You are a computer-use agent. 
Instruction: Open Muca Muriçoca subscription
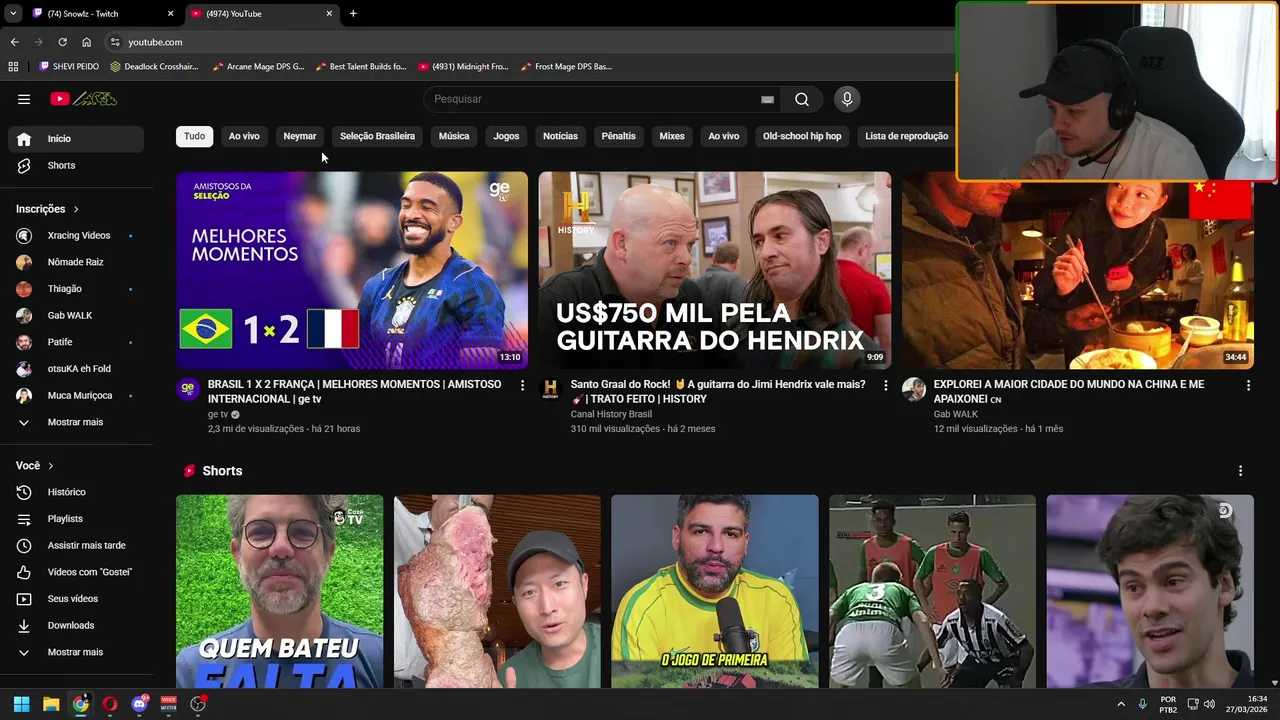point(76,396)
